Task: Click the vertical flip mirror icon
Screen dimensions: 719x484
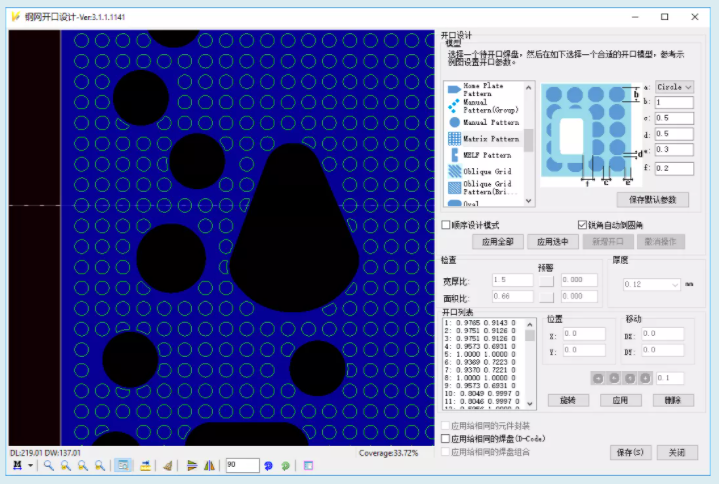Action: click(x=192, y=466)
